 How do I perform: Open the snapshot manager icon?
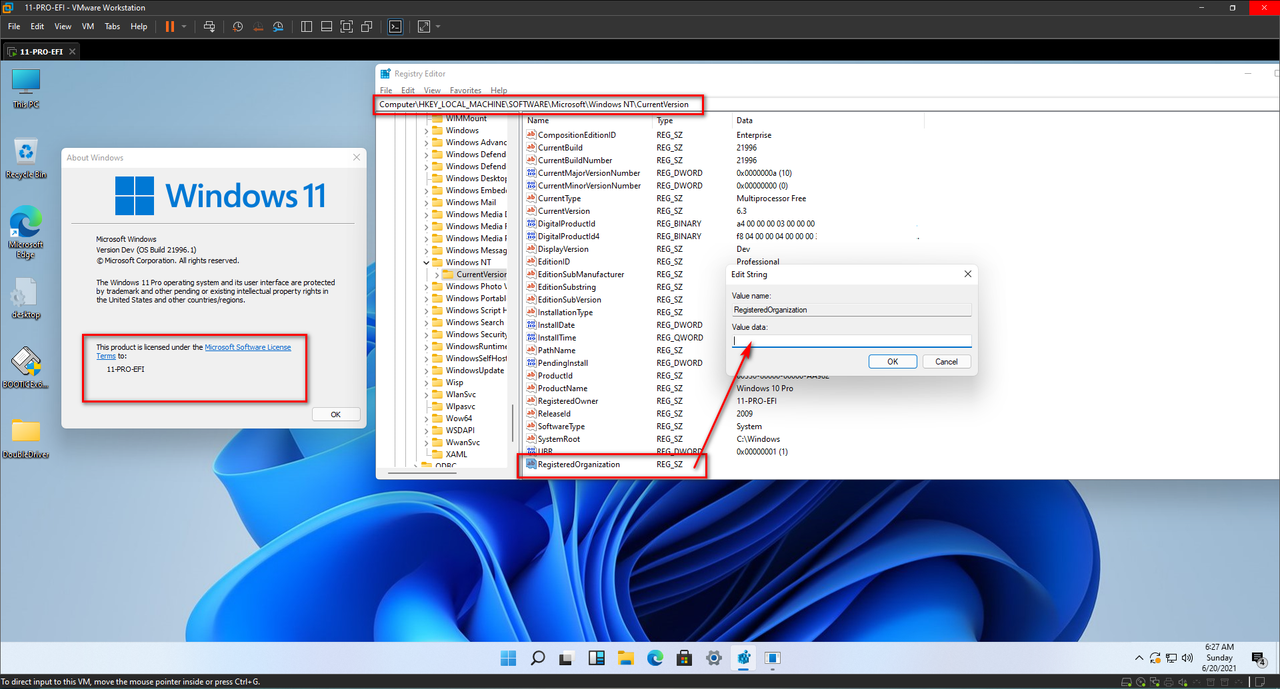[x=278, y=26]
